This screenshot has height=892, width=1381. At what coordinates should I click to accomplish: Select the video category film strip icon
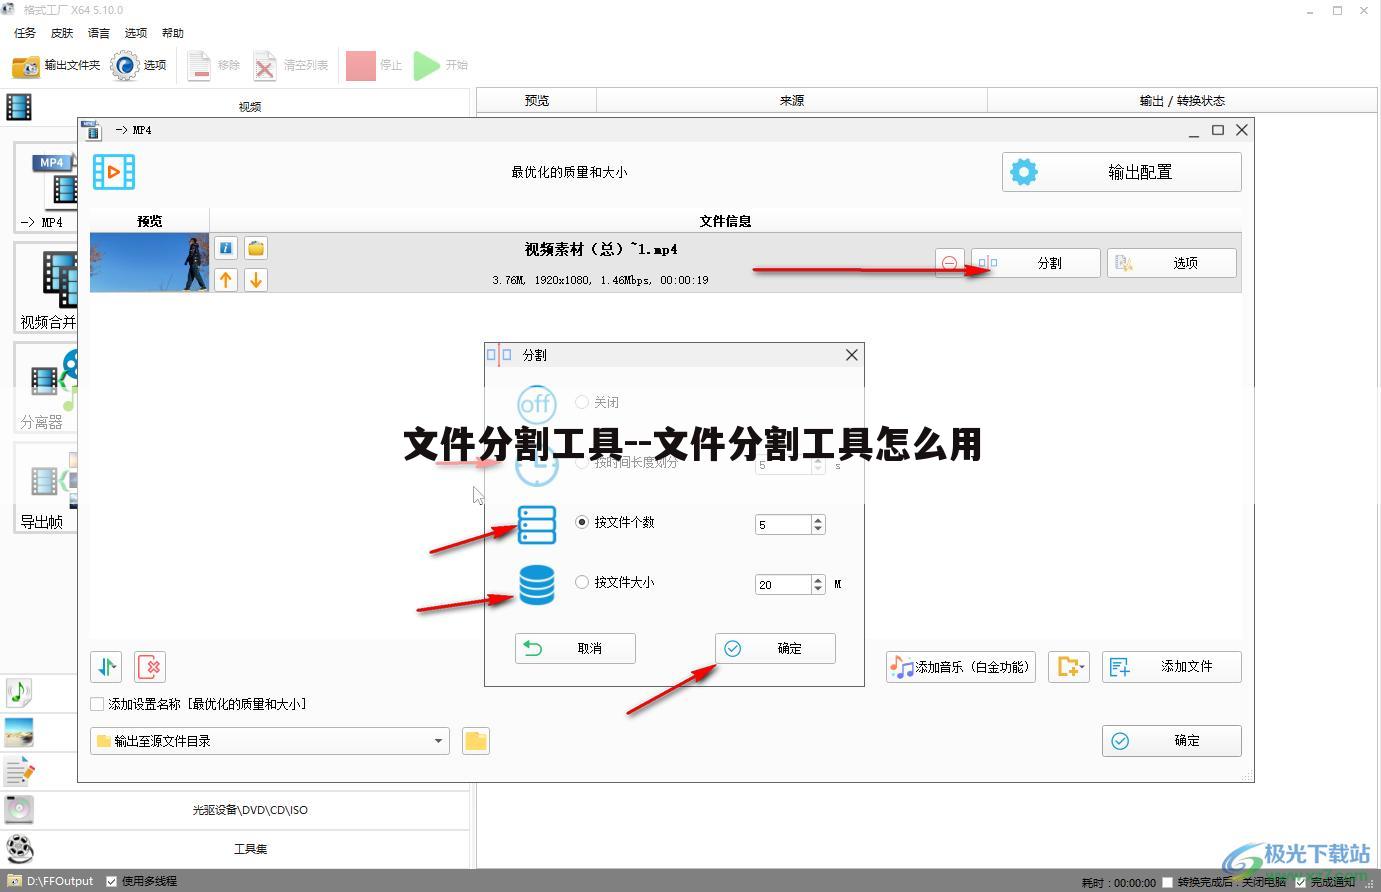[x=19, y=107]
